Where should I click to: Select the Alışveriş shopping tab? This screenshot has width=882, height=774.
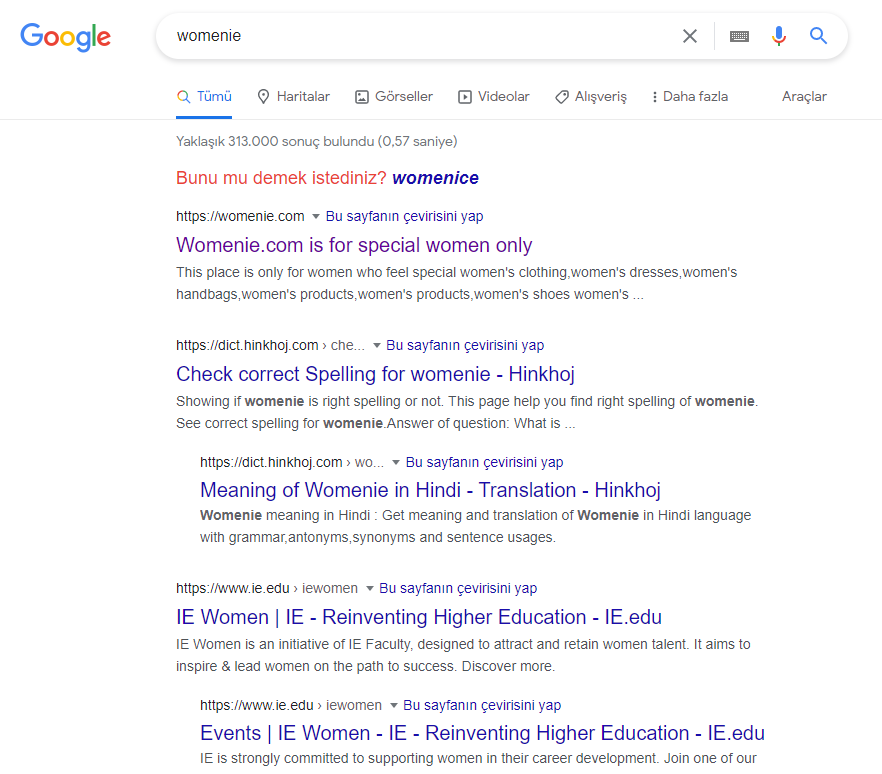[x=591, y=97]
